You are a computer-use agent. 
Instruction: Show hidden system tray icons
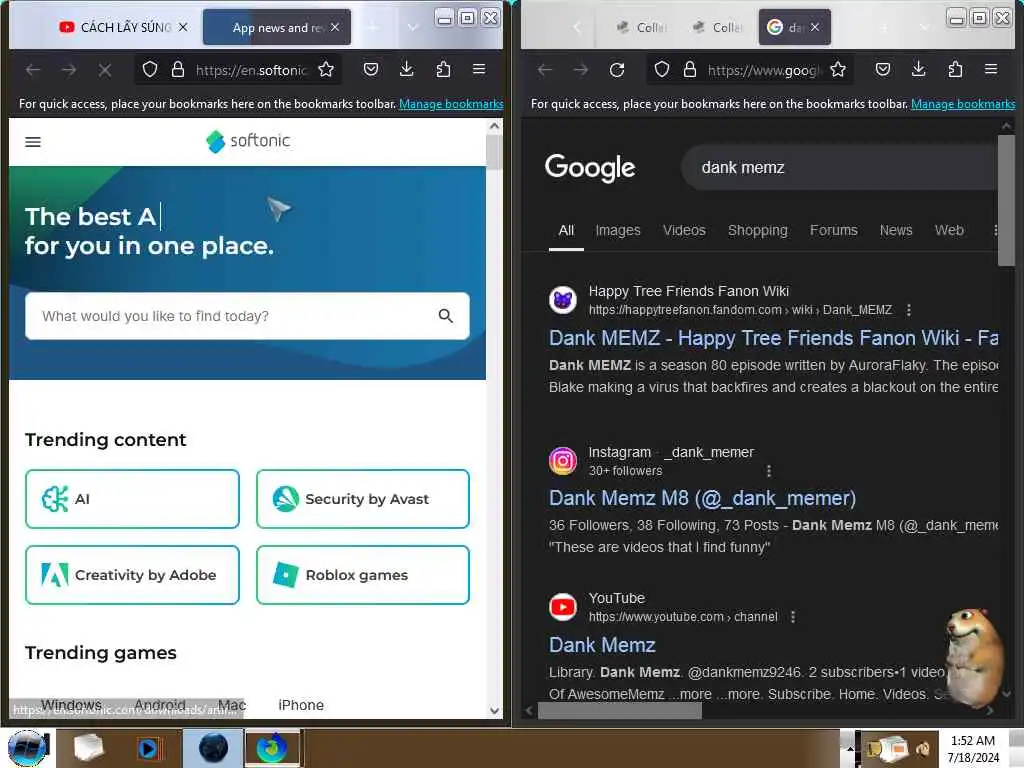click(x=849, y=748)
